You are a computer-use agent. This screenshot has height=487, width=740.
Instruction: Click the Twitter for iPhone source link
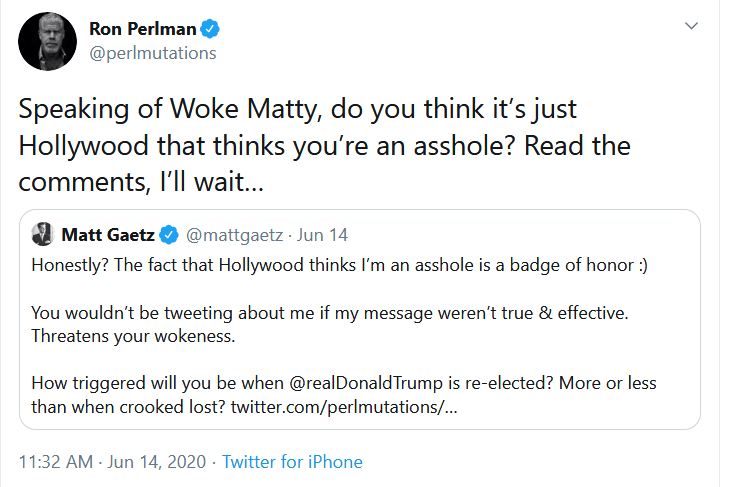click(292, 462)
